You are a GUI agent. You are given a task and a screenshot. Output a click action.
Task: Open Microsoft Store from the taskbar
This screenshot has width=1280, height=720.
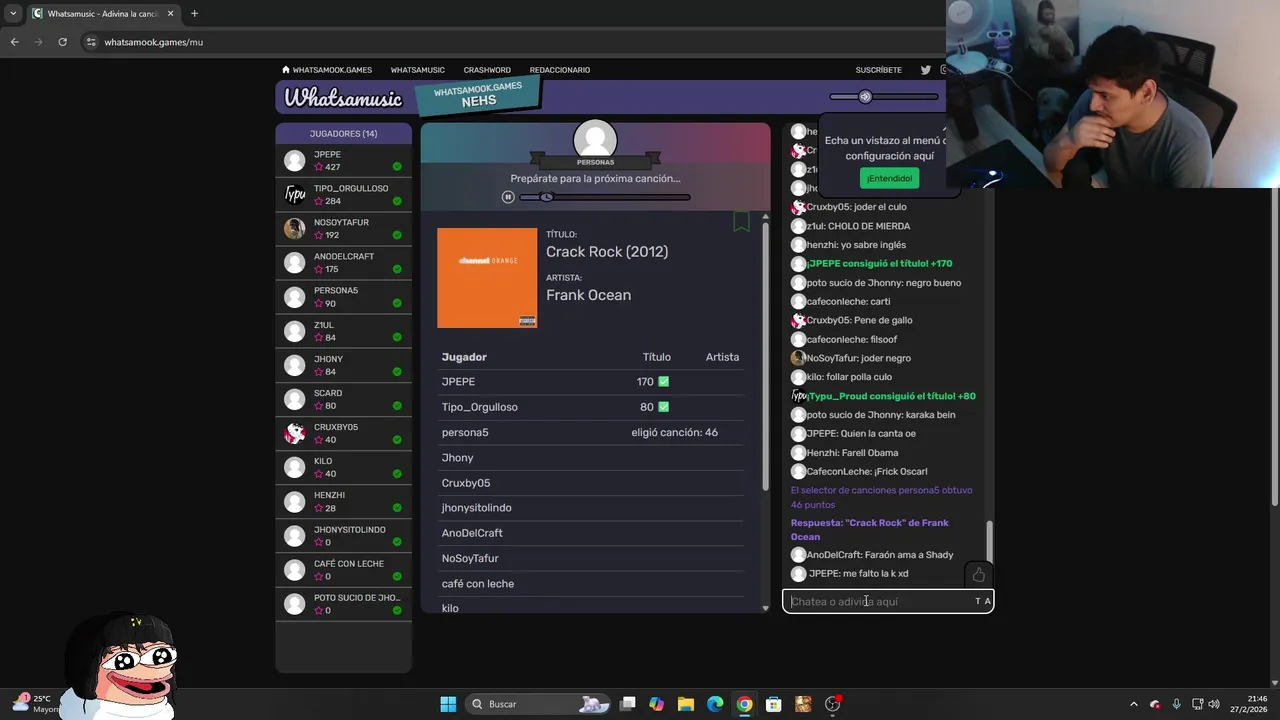773,704
